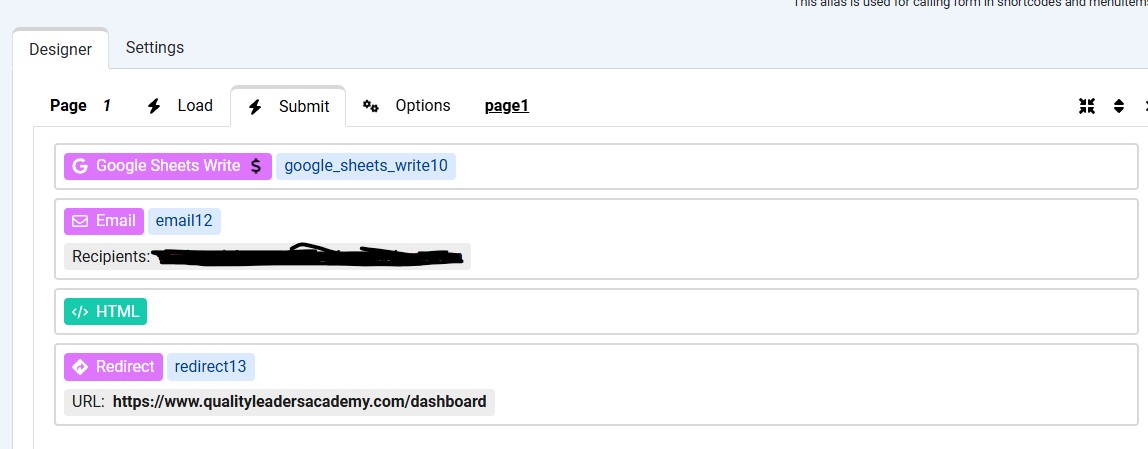
Task: Click the dollar sign icon on Google Sheets Write
Action: (x=256, y=166)
